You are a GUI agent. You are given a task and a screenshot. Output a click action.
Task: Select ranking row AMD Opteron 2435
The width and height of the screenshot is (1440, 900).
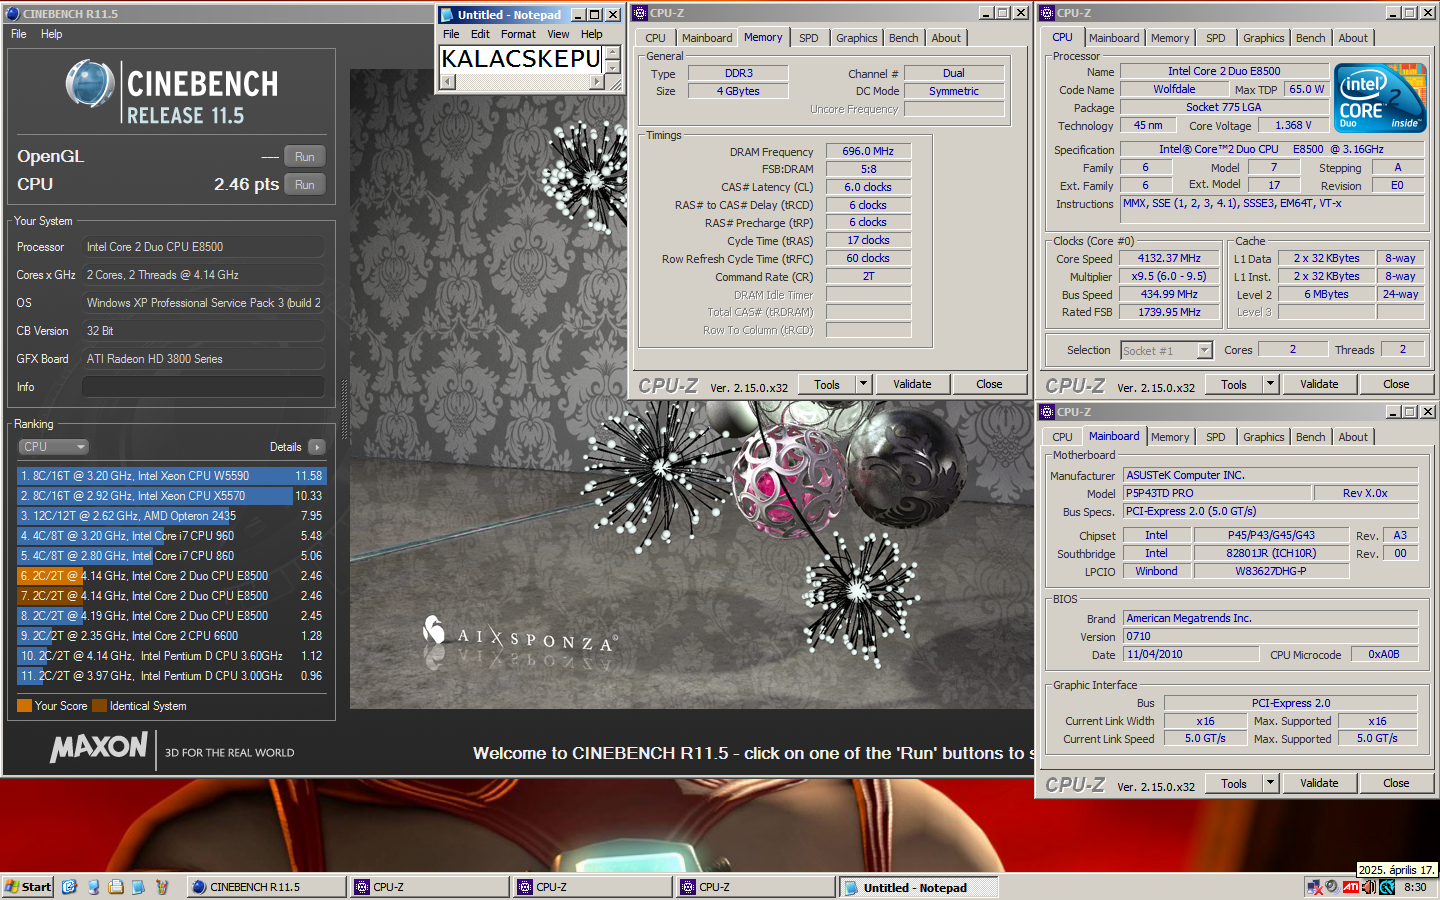172,516
